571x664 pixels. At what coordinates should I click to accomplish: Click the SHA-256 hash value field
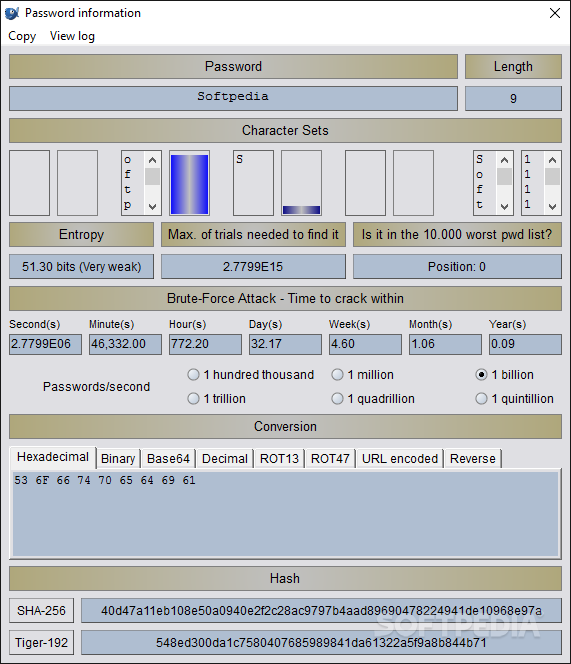(x=321, y=611)
